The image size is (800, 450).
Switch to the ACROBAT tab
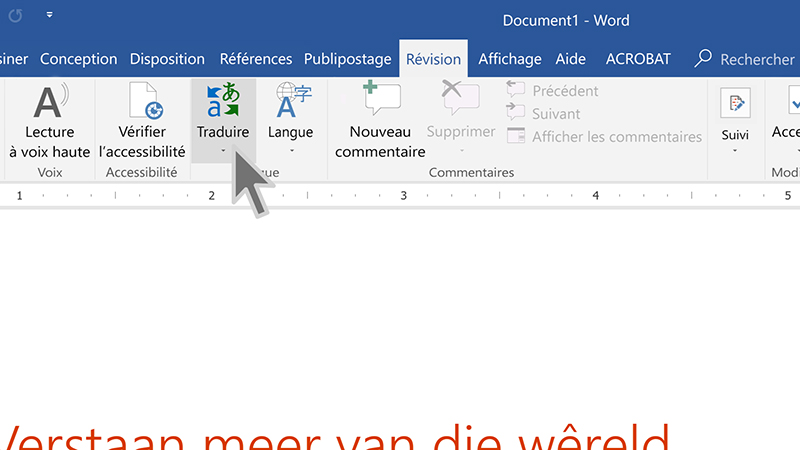point(638,59)
